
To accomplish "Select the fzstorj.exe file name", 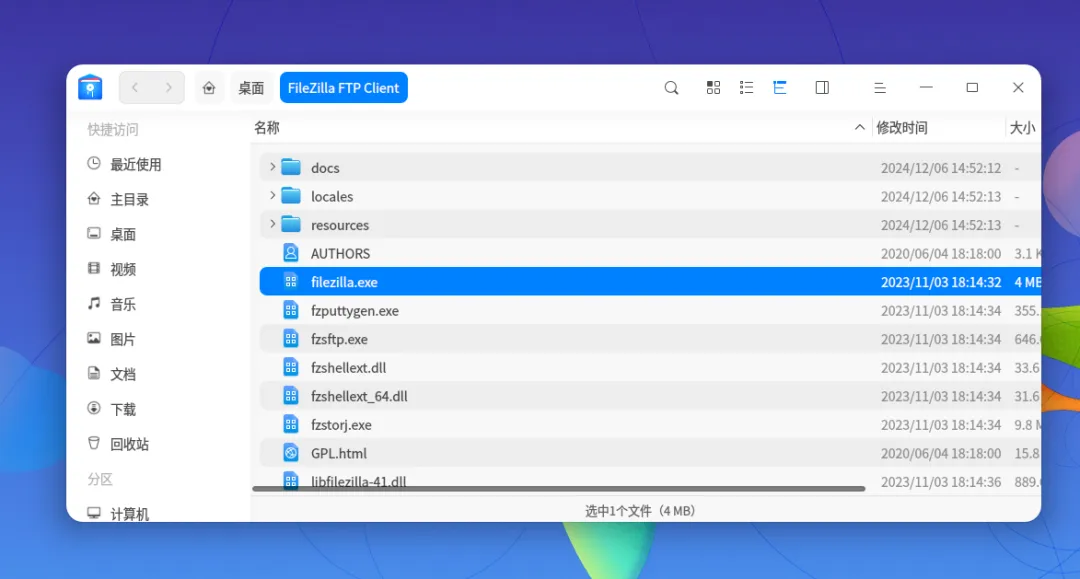I will 341,425.
